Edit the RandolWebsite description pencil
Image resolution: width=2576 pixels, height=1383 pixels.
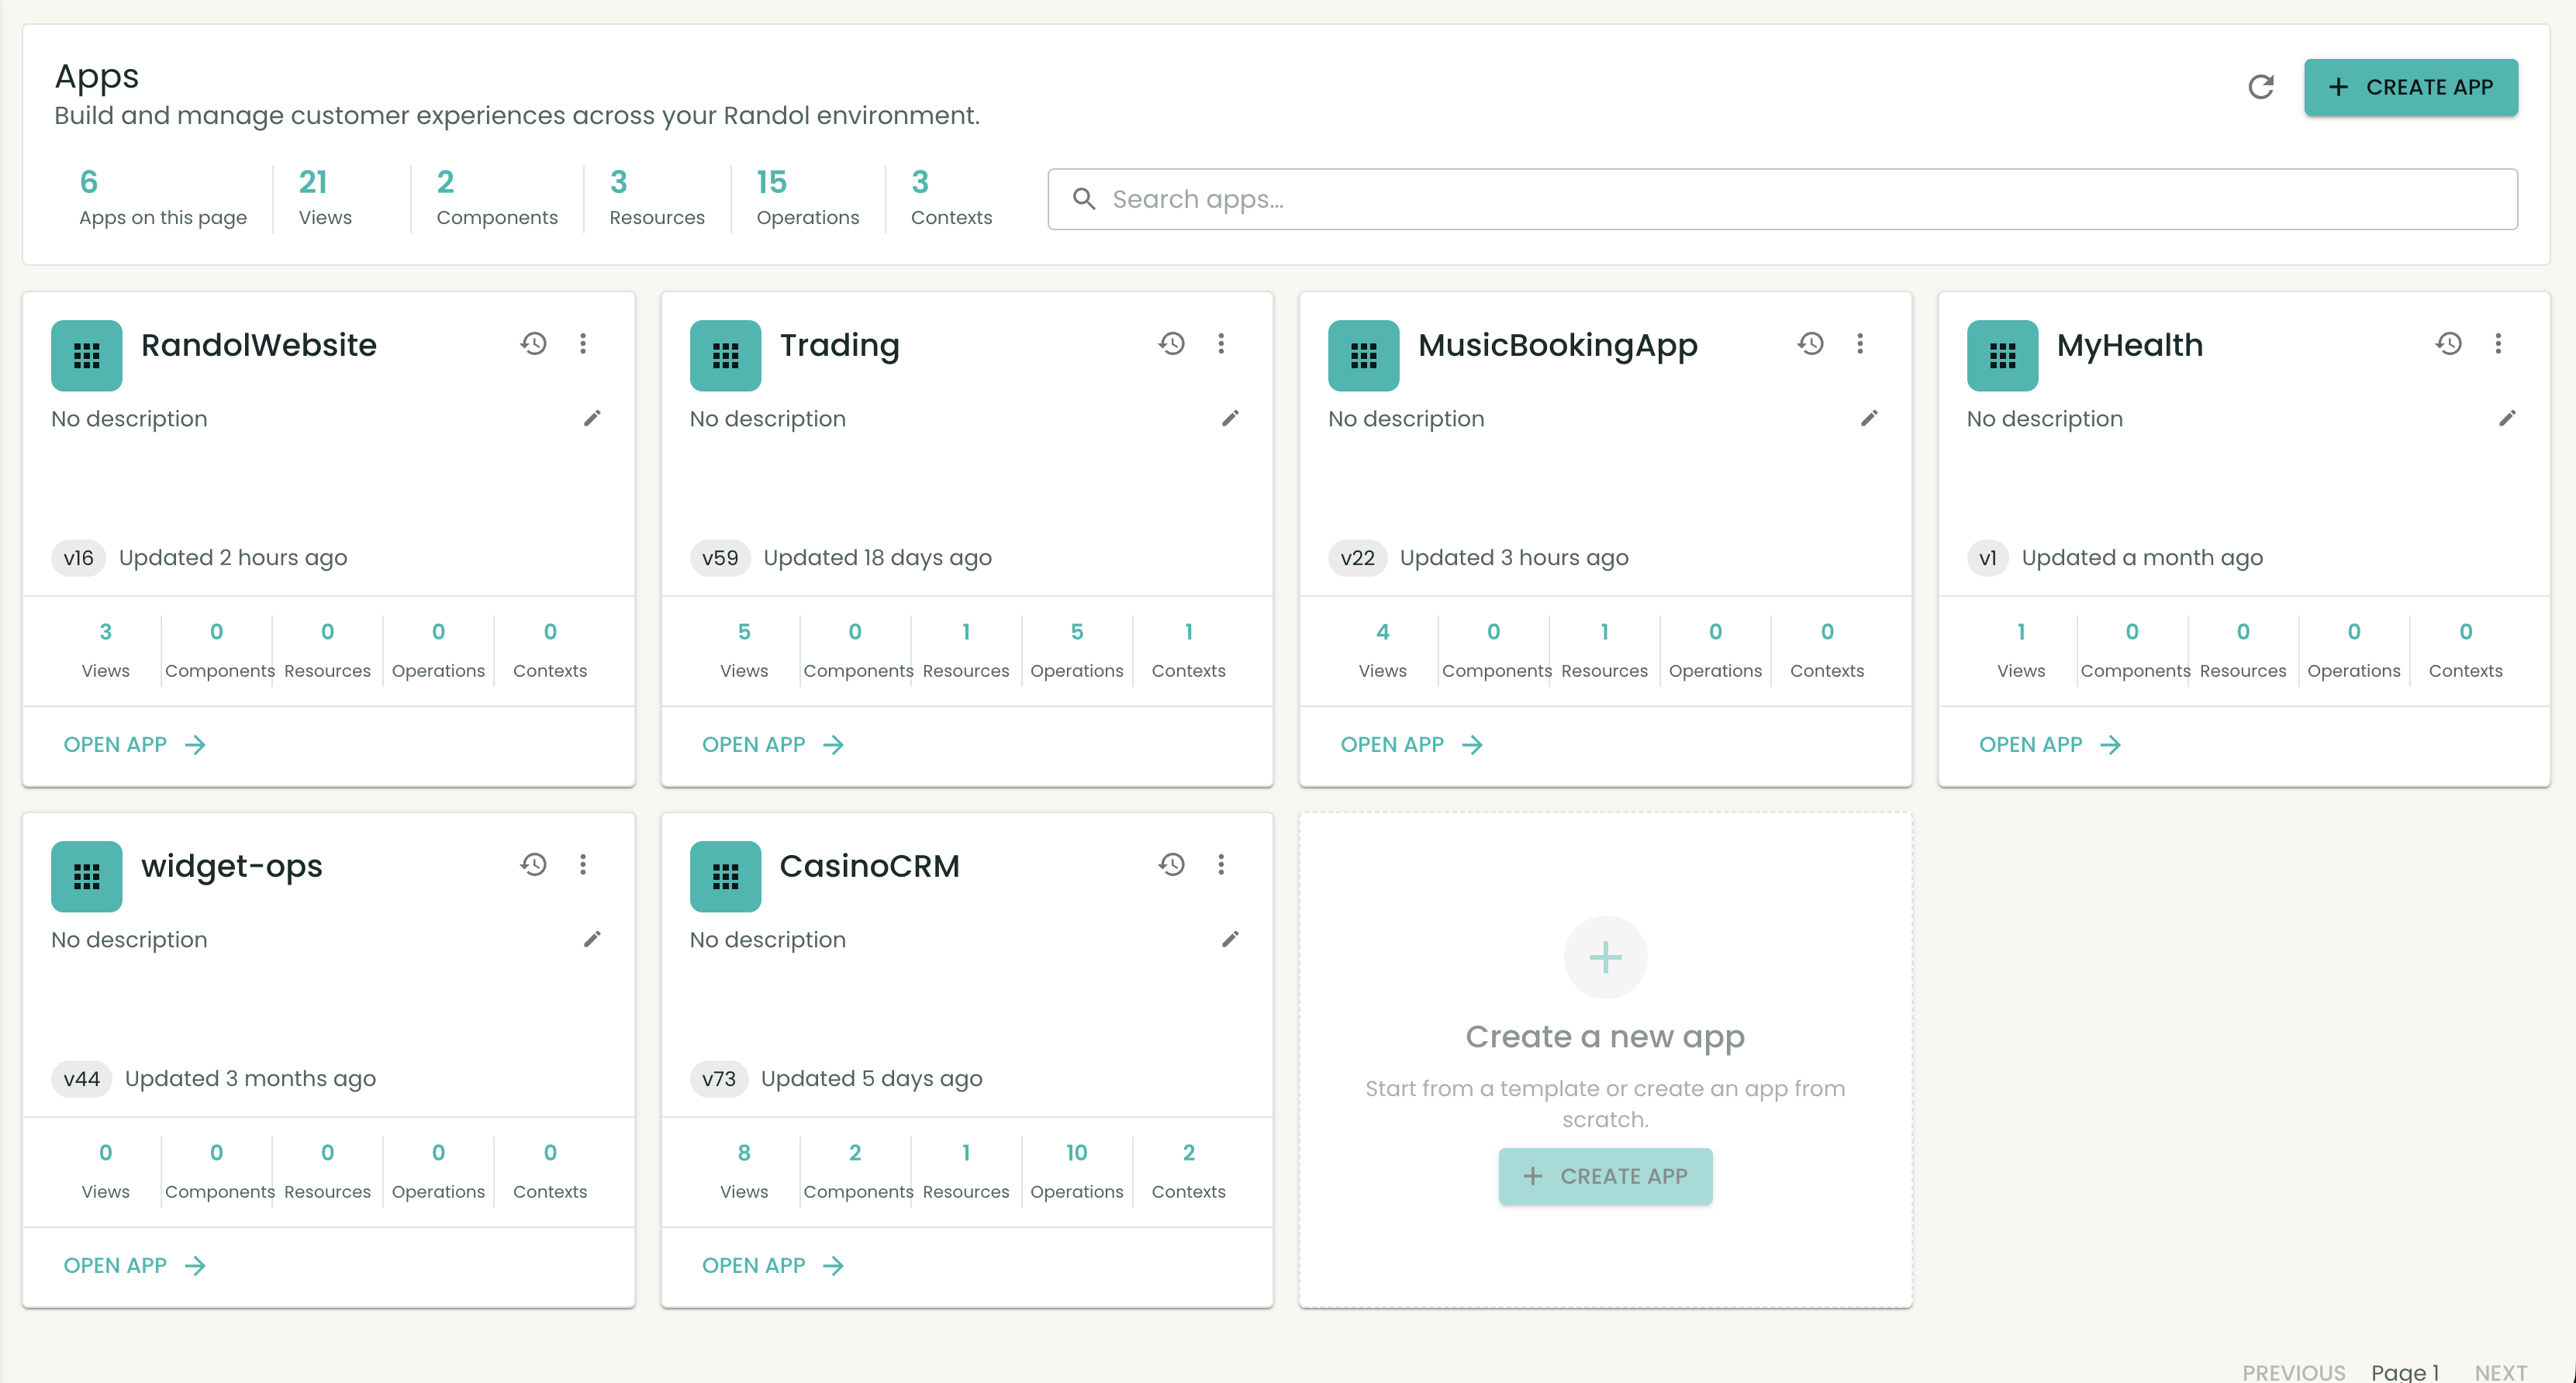[x=592, y=418]
